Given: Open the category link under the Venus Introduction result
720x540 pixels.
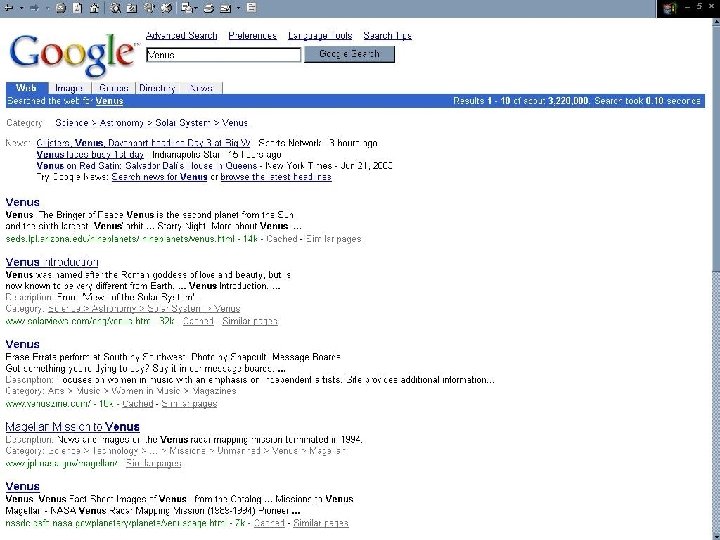Looking at the screenshot, I should pyautogui.click(x=144, y=309).
